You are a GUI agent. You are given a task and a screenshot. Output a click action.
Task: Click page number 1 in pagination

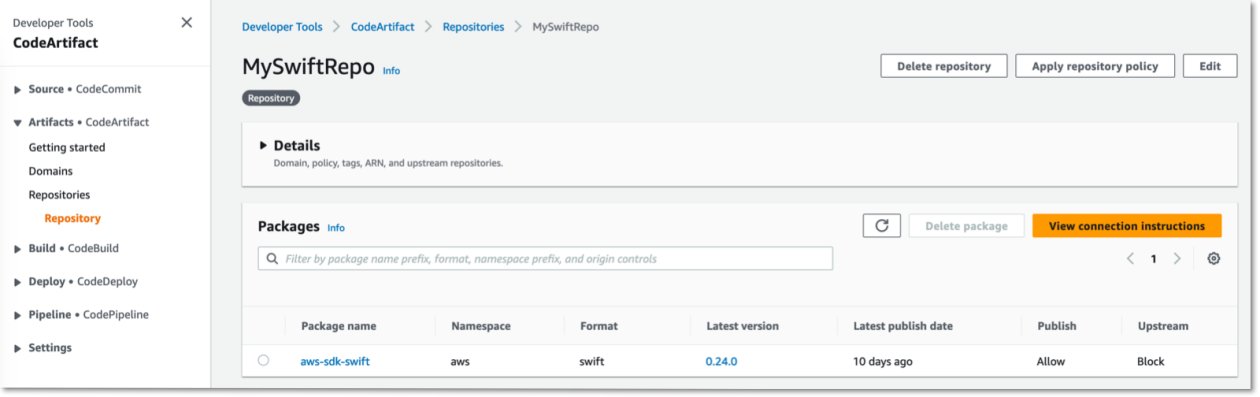[1153, 258]
